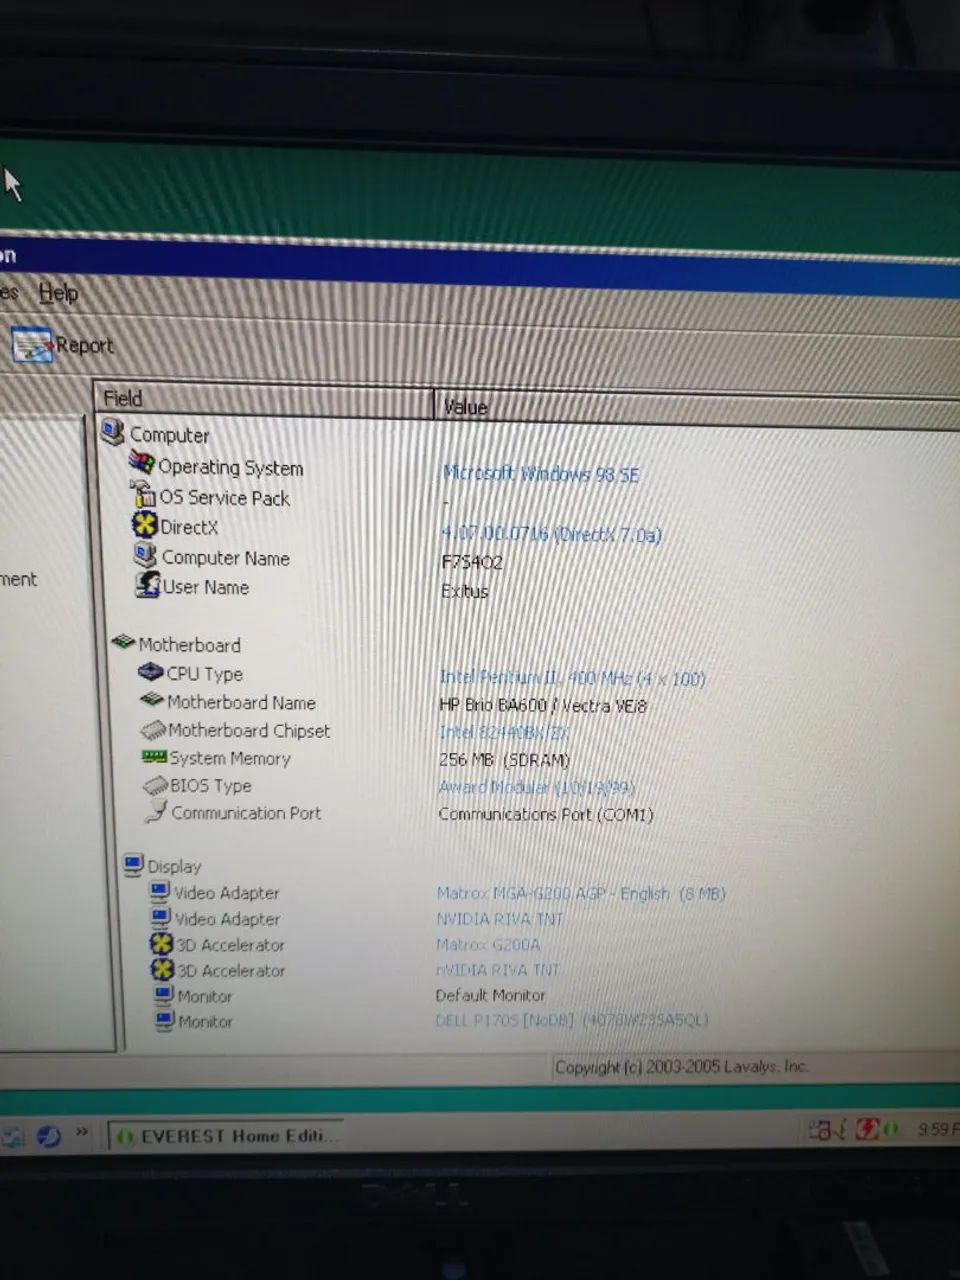Screen dimensions: 960x1280
Task: Select the BIOS Type field label
Action: pos(211,785)
